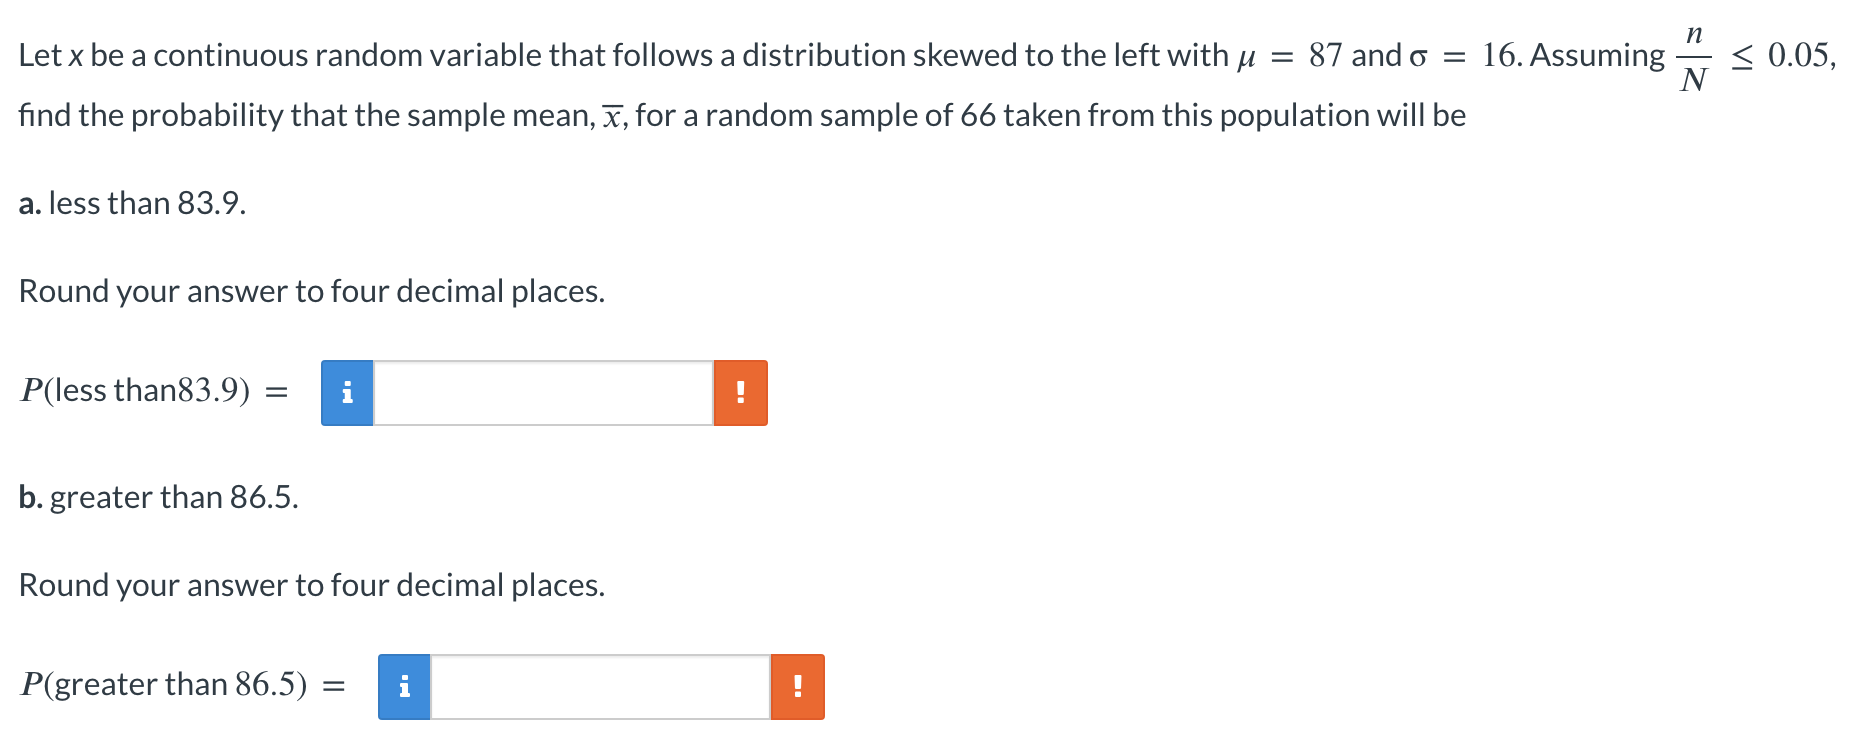Click inside the P(greater than 86.5) answer box

pos(600,687)
